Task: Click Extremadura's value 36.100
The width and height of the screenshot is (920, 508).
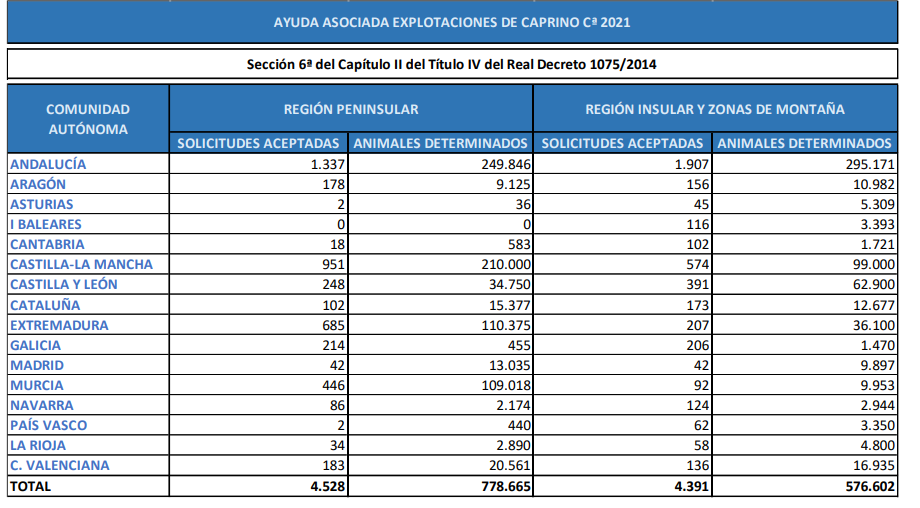Action: [874, 325]
